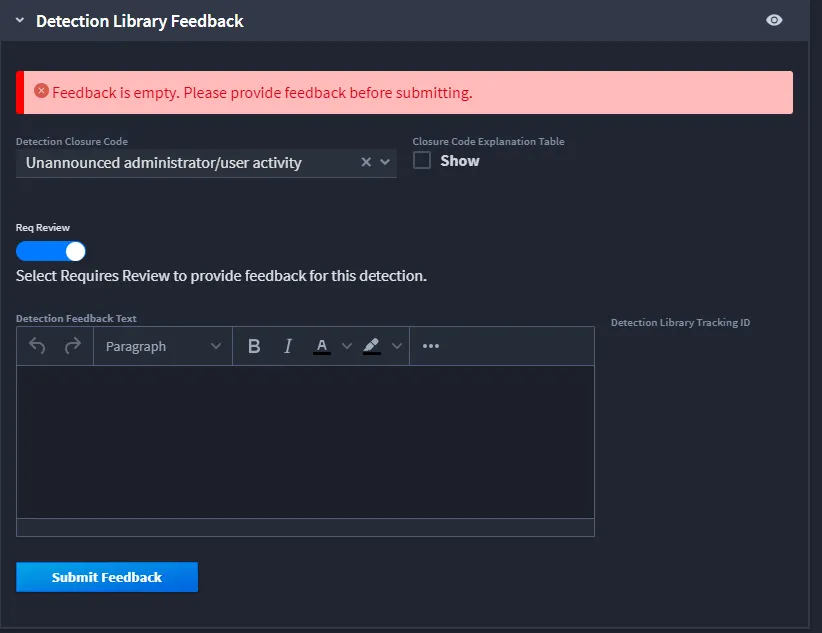Click the redo arrow in the editor toolbar

pyautogui.click(x=73, y=346)
